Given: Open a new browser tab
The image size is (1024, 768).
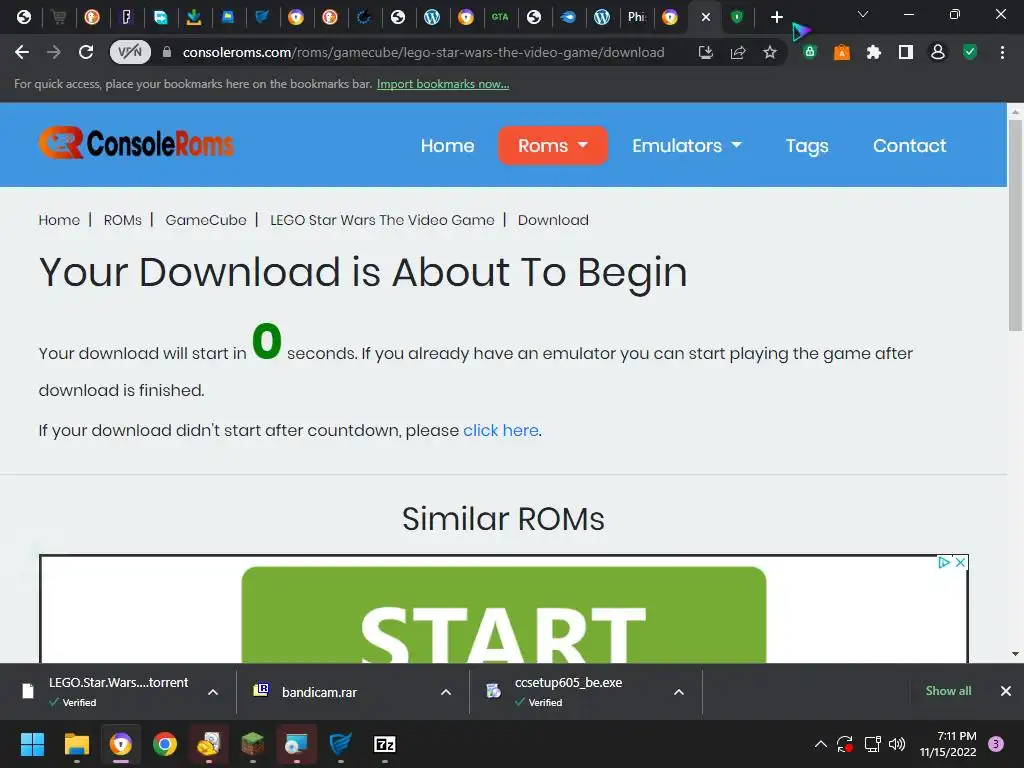Looking at the screenshot, I should point(776,17).
